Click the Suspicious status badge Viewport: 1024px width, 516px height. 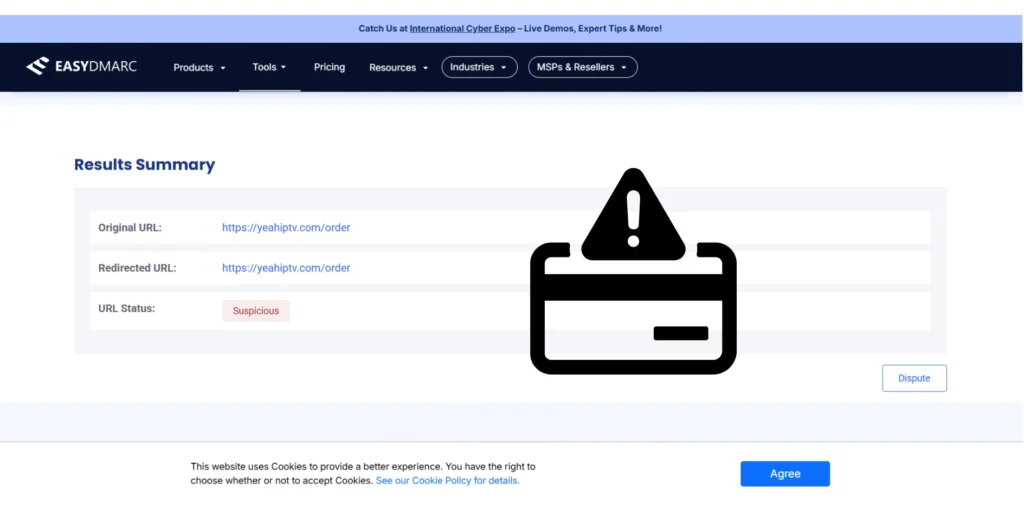tap(256, 311)
